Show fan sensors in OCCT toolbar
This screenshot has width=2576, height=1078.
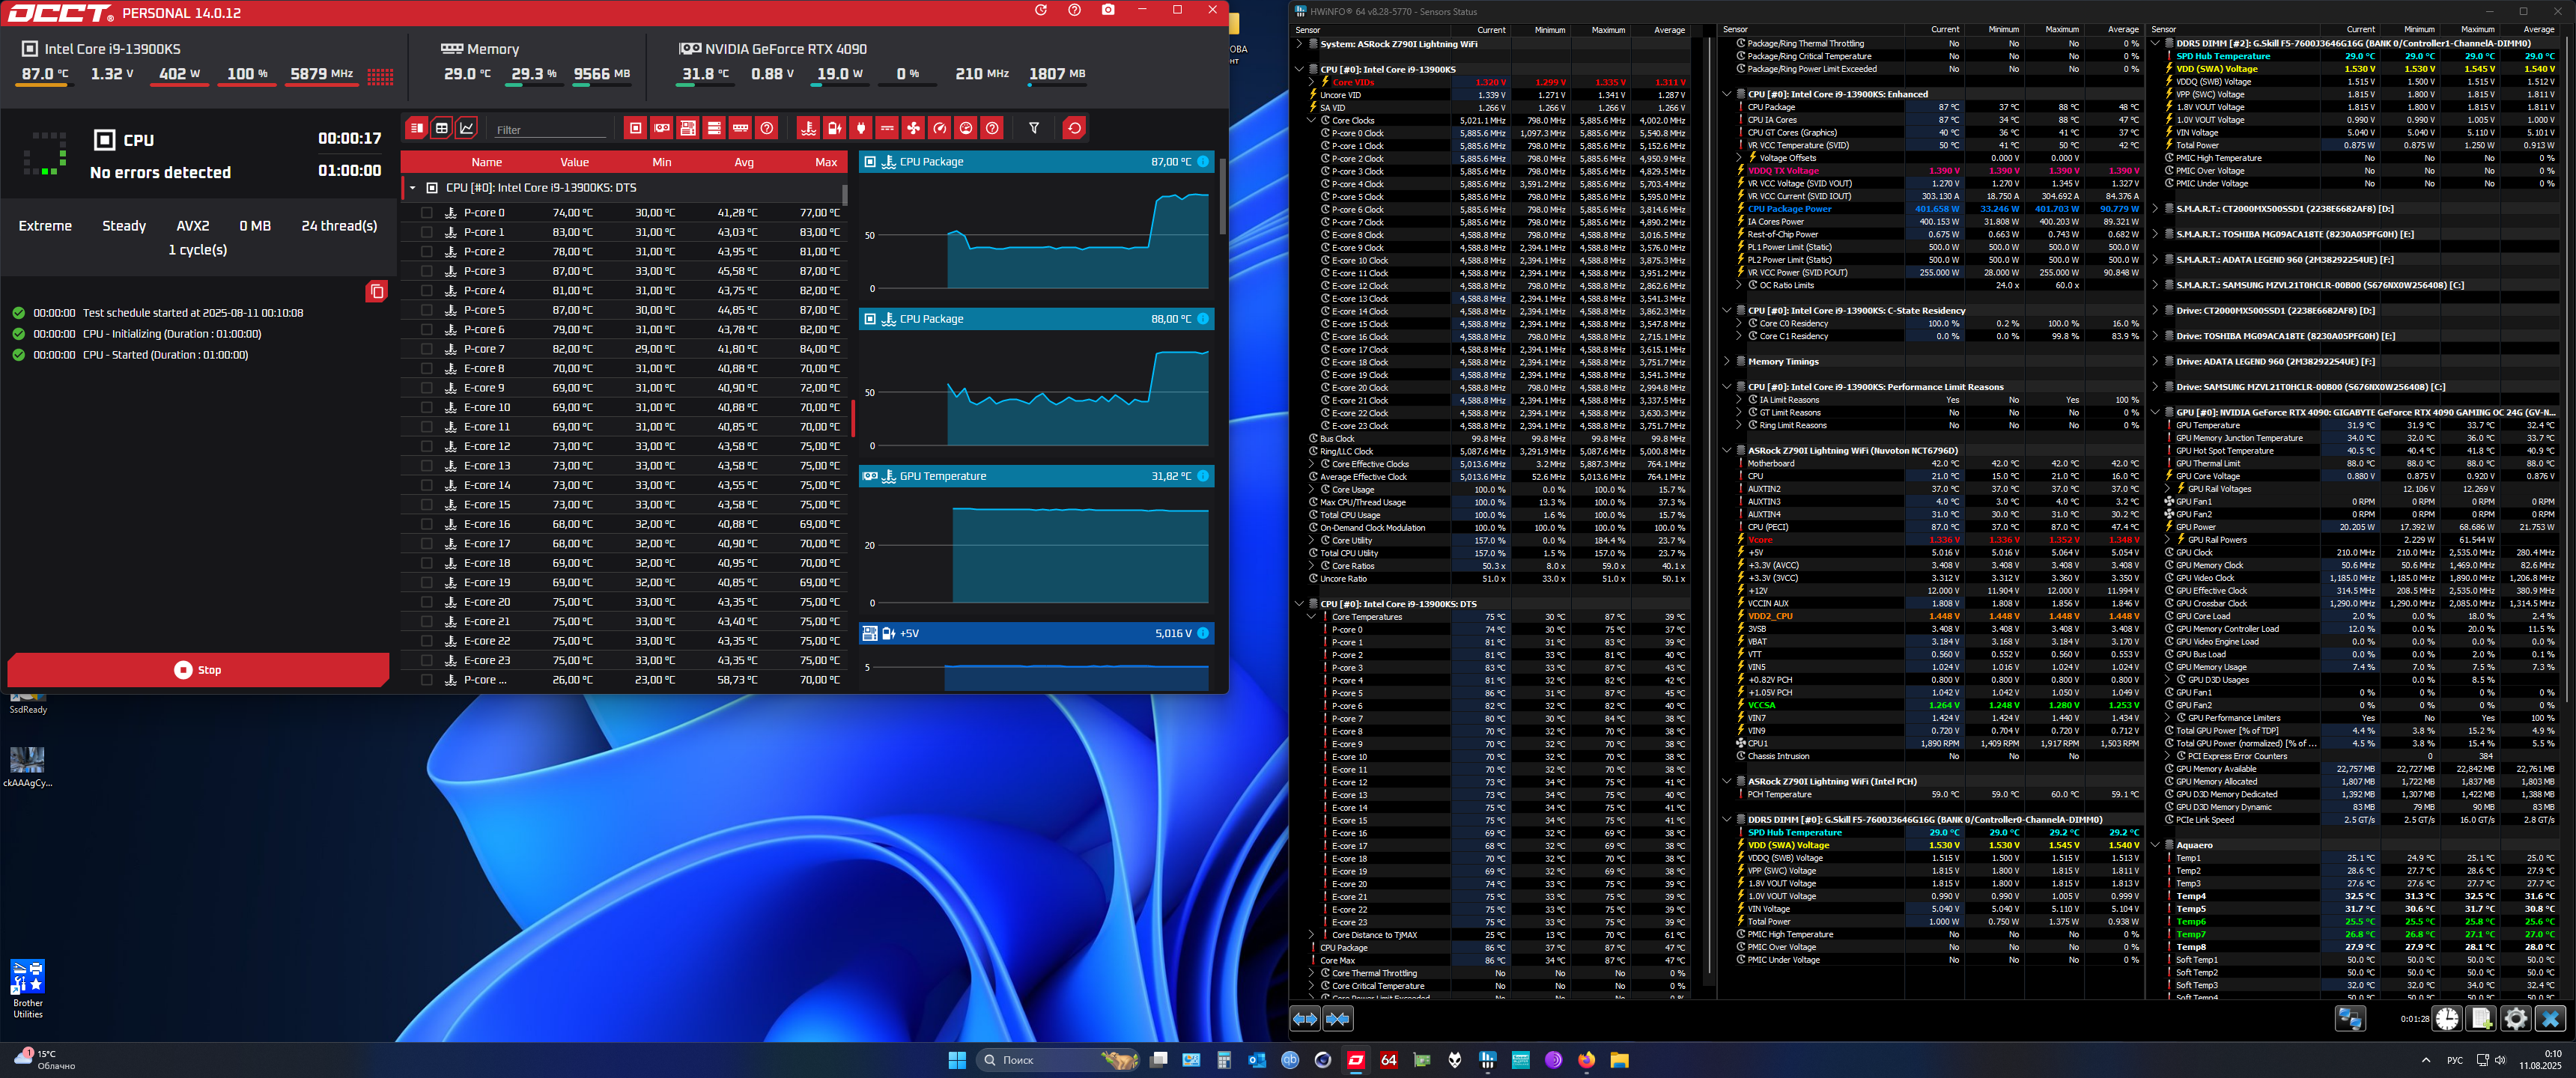913,128
